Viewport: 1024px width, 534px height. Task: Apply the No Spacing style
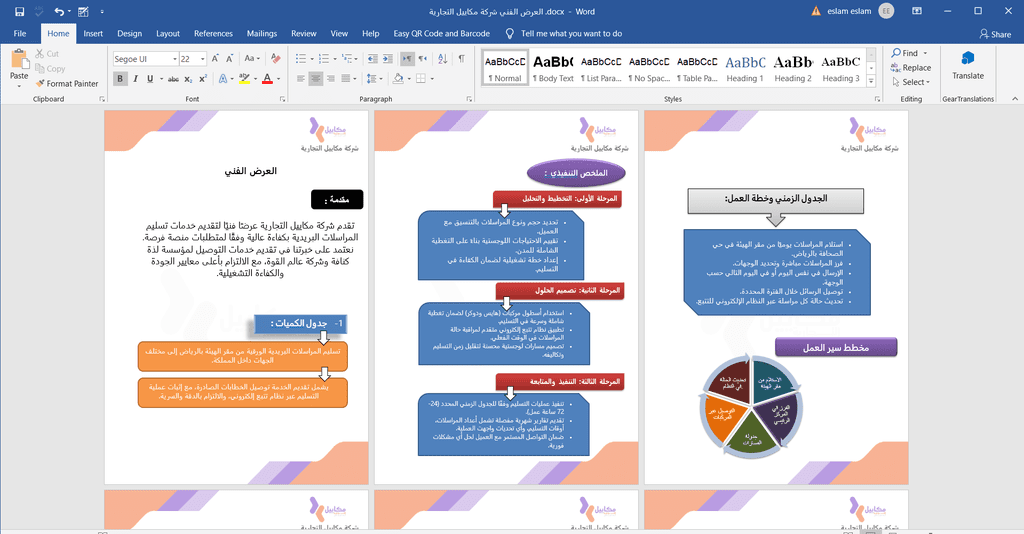point(649,68)
